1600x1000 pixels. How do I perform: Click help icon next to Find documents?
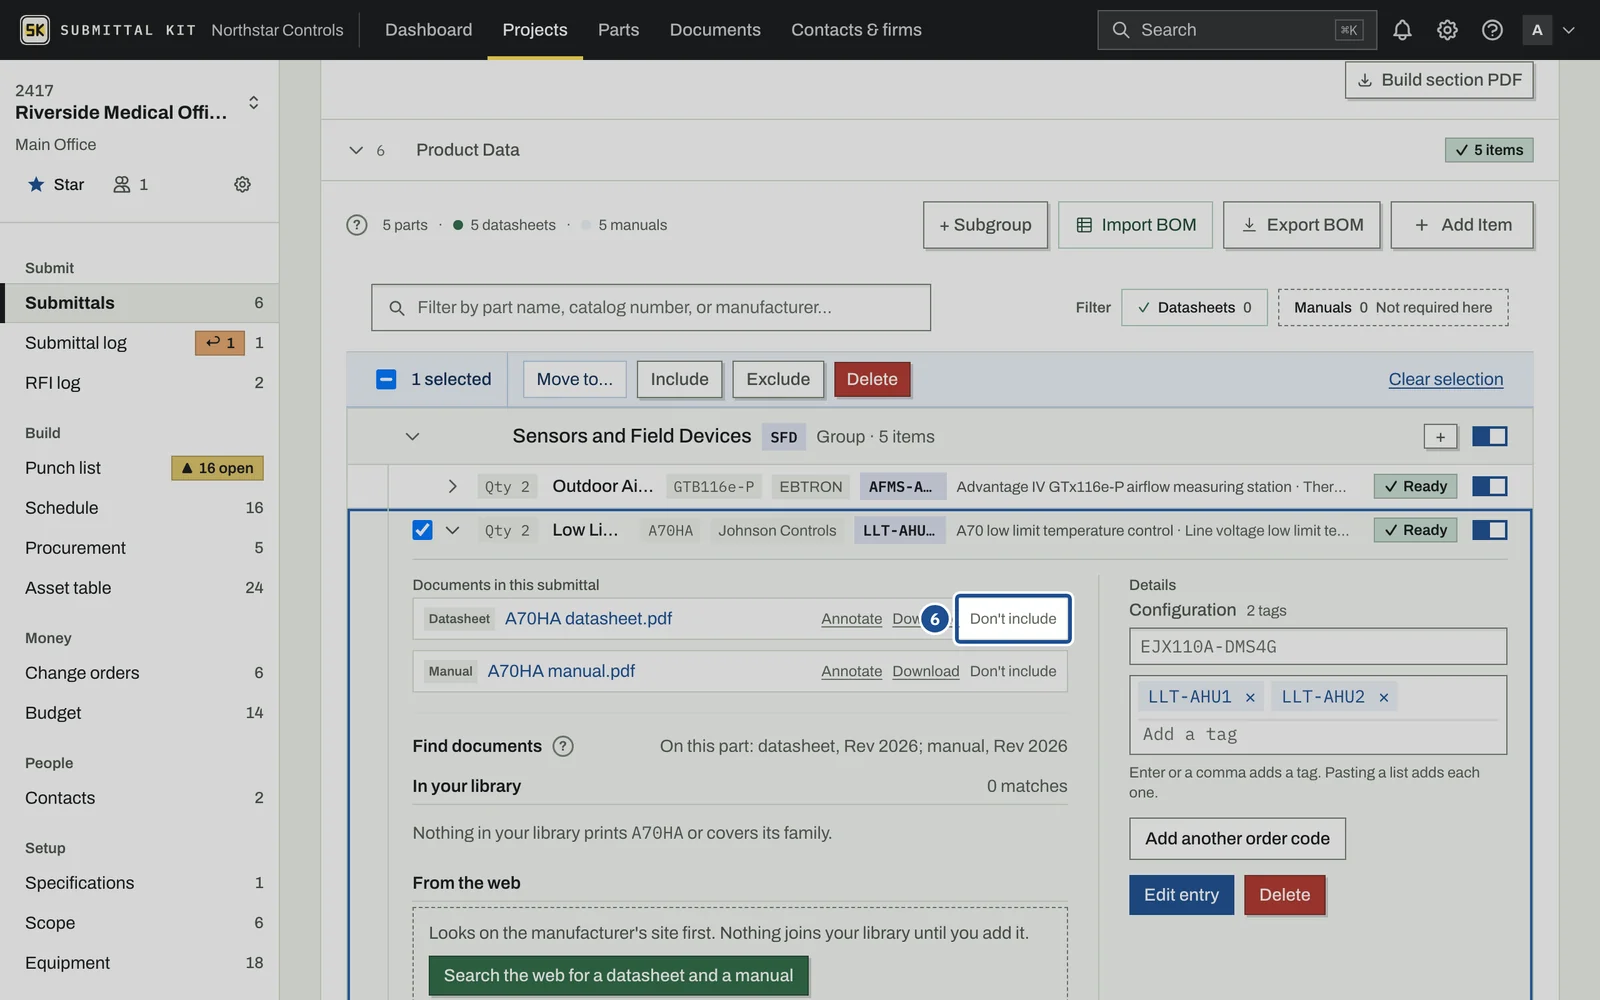coord(563,746)
